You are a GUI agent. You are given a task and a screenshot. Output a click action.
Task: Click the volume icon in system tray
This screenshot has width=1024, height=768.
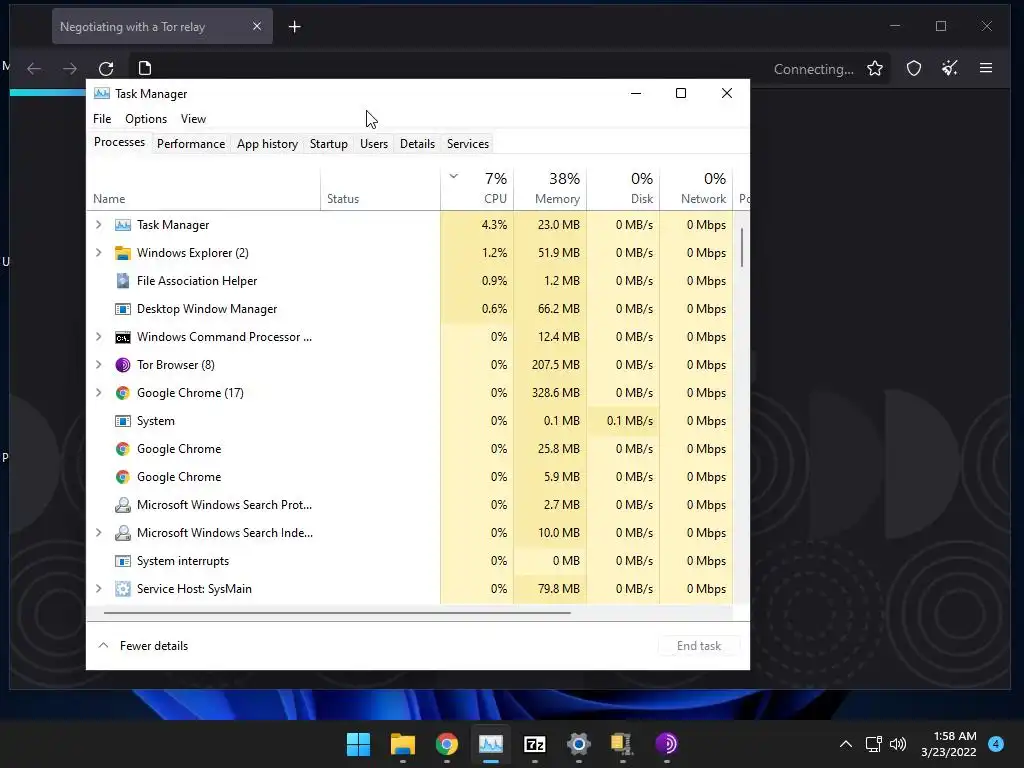[x=899, y=744]
